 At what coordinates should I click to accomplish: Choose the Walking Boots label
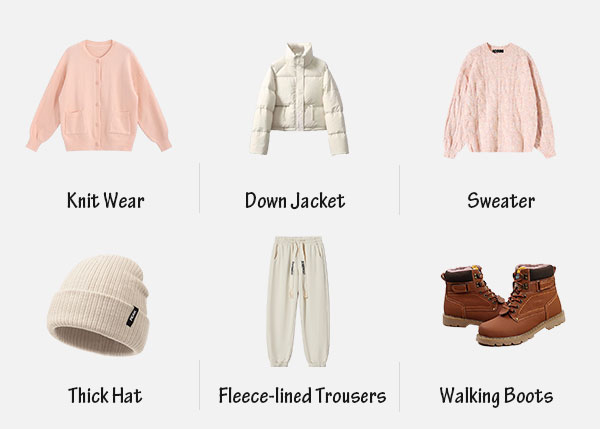coord(496,396)
